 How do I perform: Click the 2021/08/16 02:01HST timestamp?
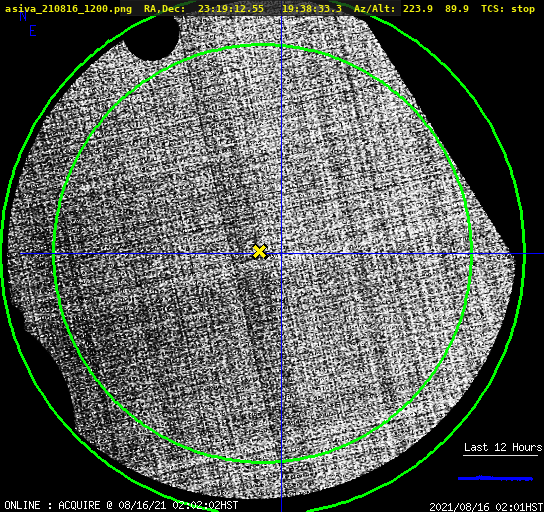pos(486,507)
